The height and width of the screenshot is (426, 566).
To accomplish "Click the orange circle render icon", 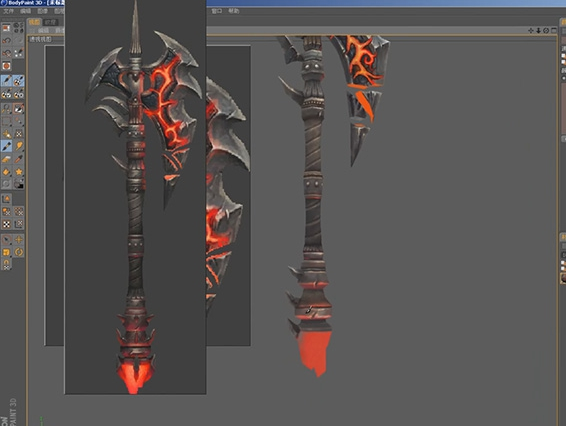I will pos(6,66).
